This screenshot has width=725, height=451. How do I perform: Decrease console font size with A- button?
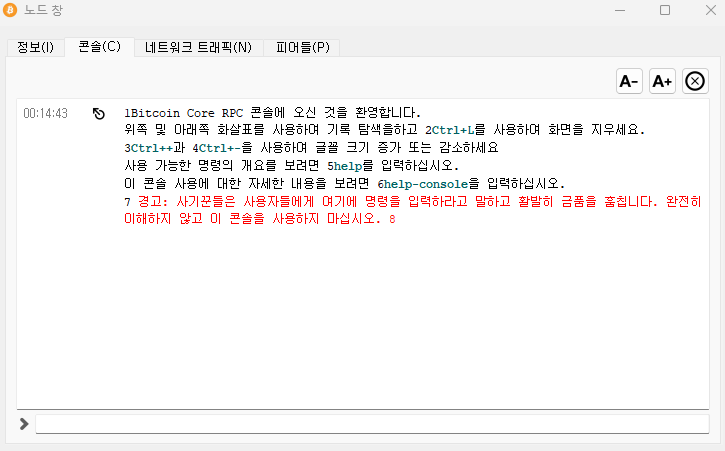[629, 81]
